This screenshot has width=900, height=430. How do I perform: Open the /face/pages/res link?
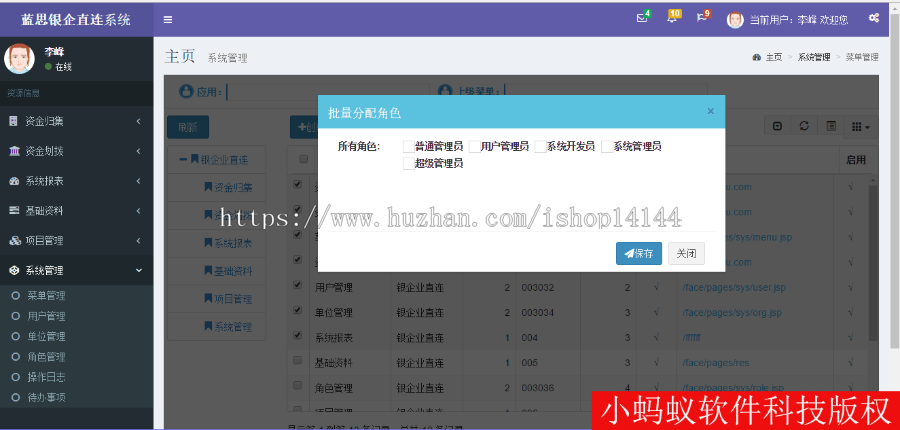tap(716, 363)
